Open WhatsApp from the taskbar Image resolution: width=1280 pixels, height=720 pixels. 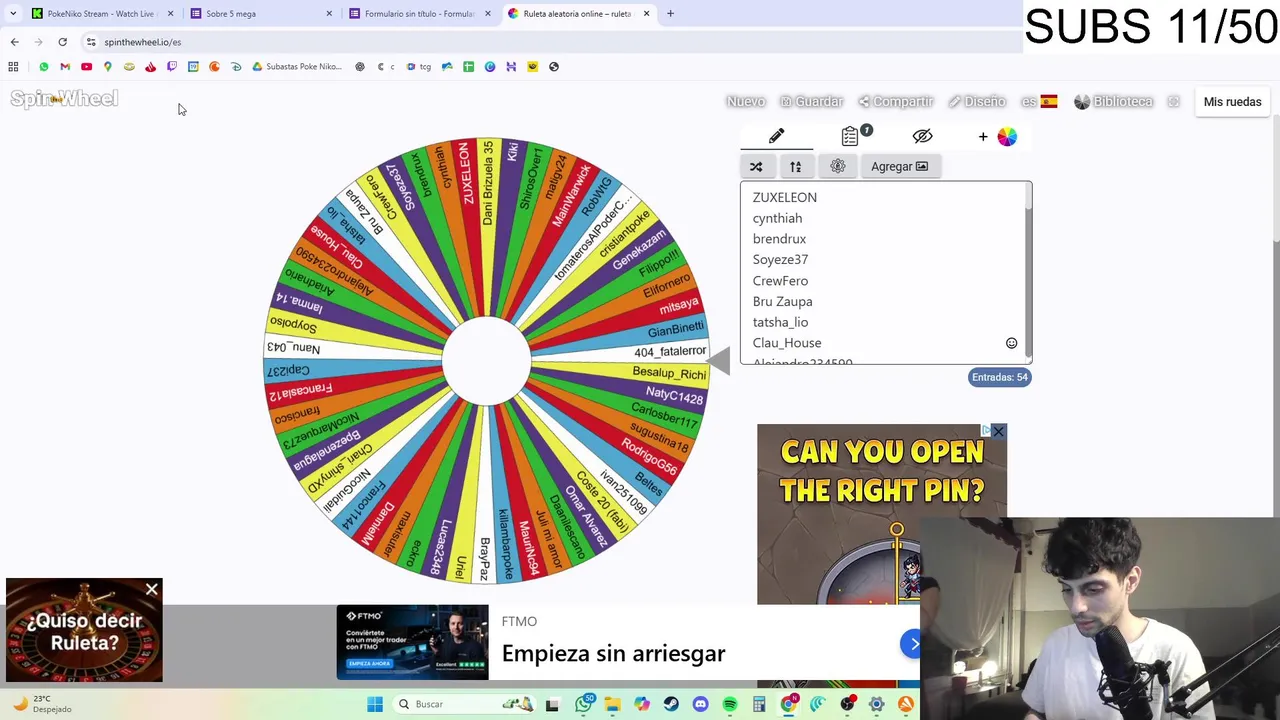584,704
